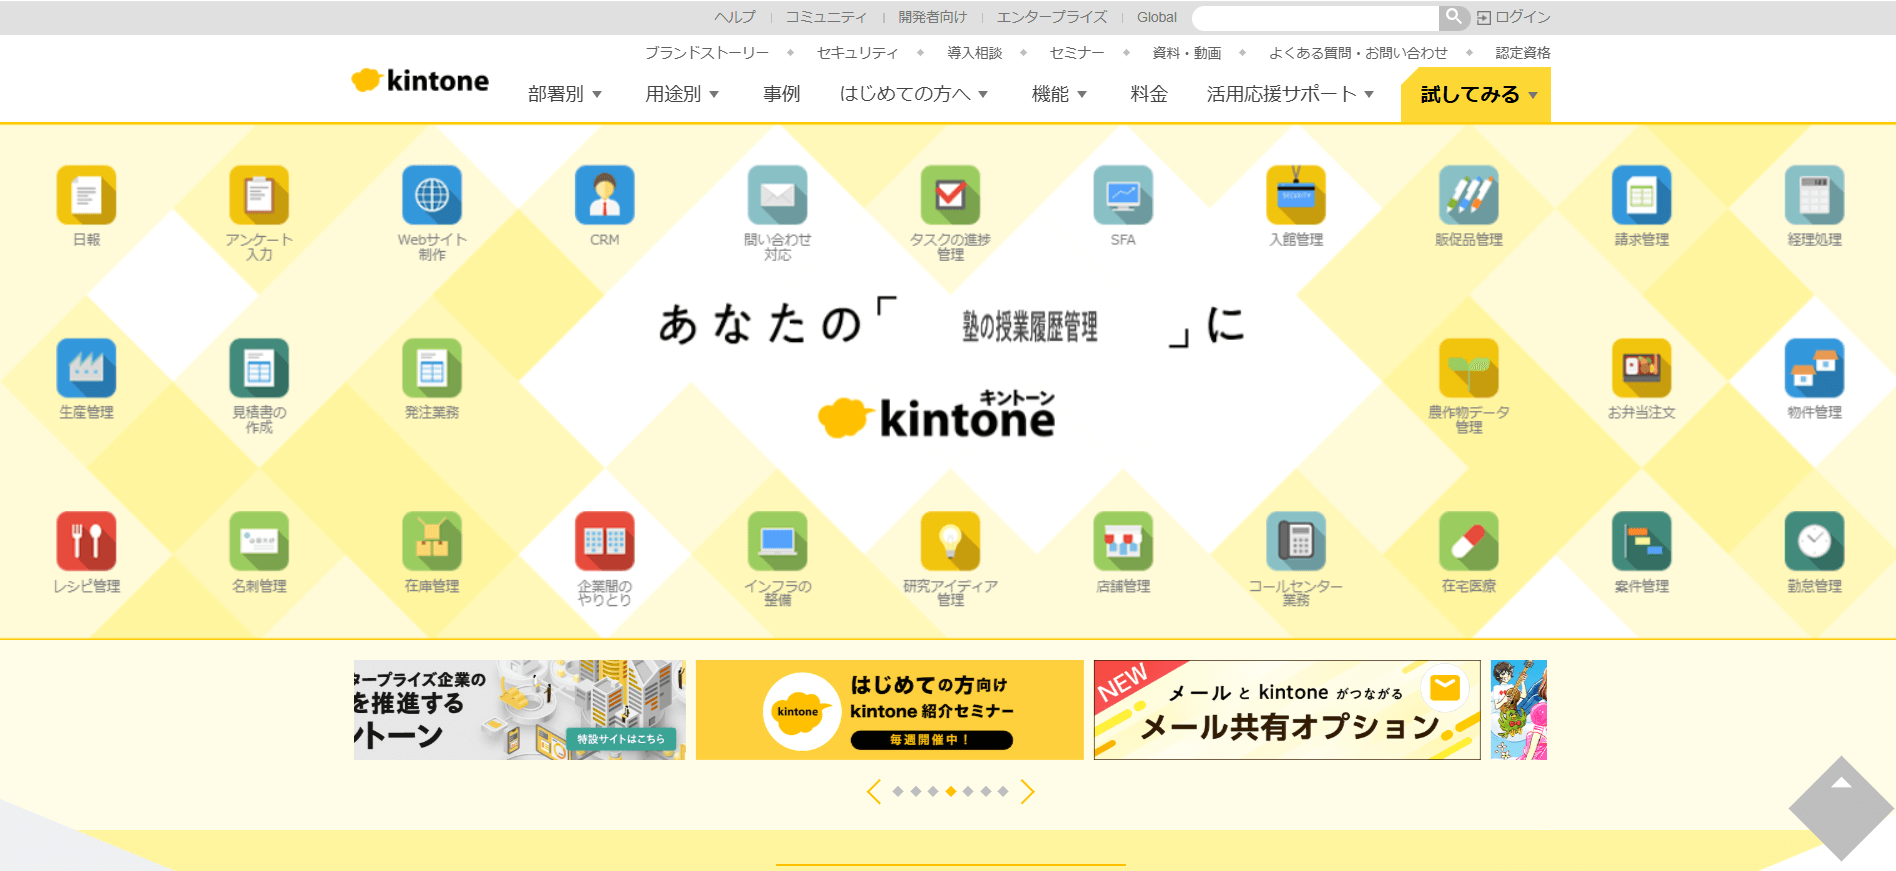Open the 日報 app icon

coord(86,195)
